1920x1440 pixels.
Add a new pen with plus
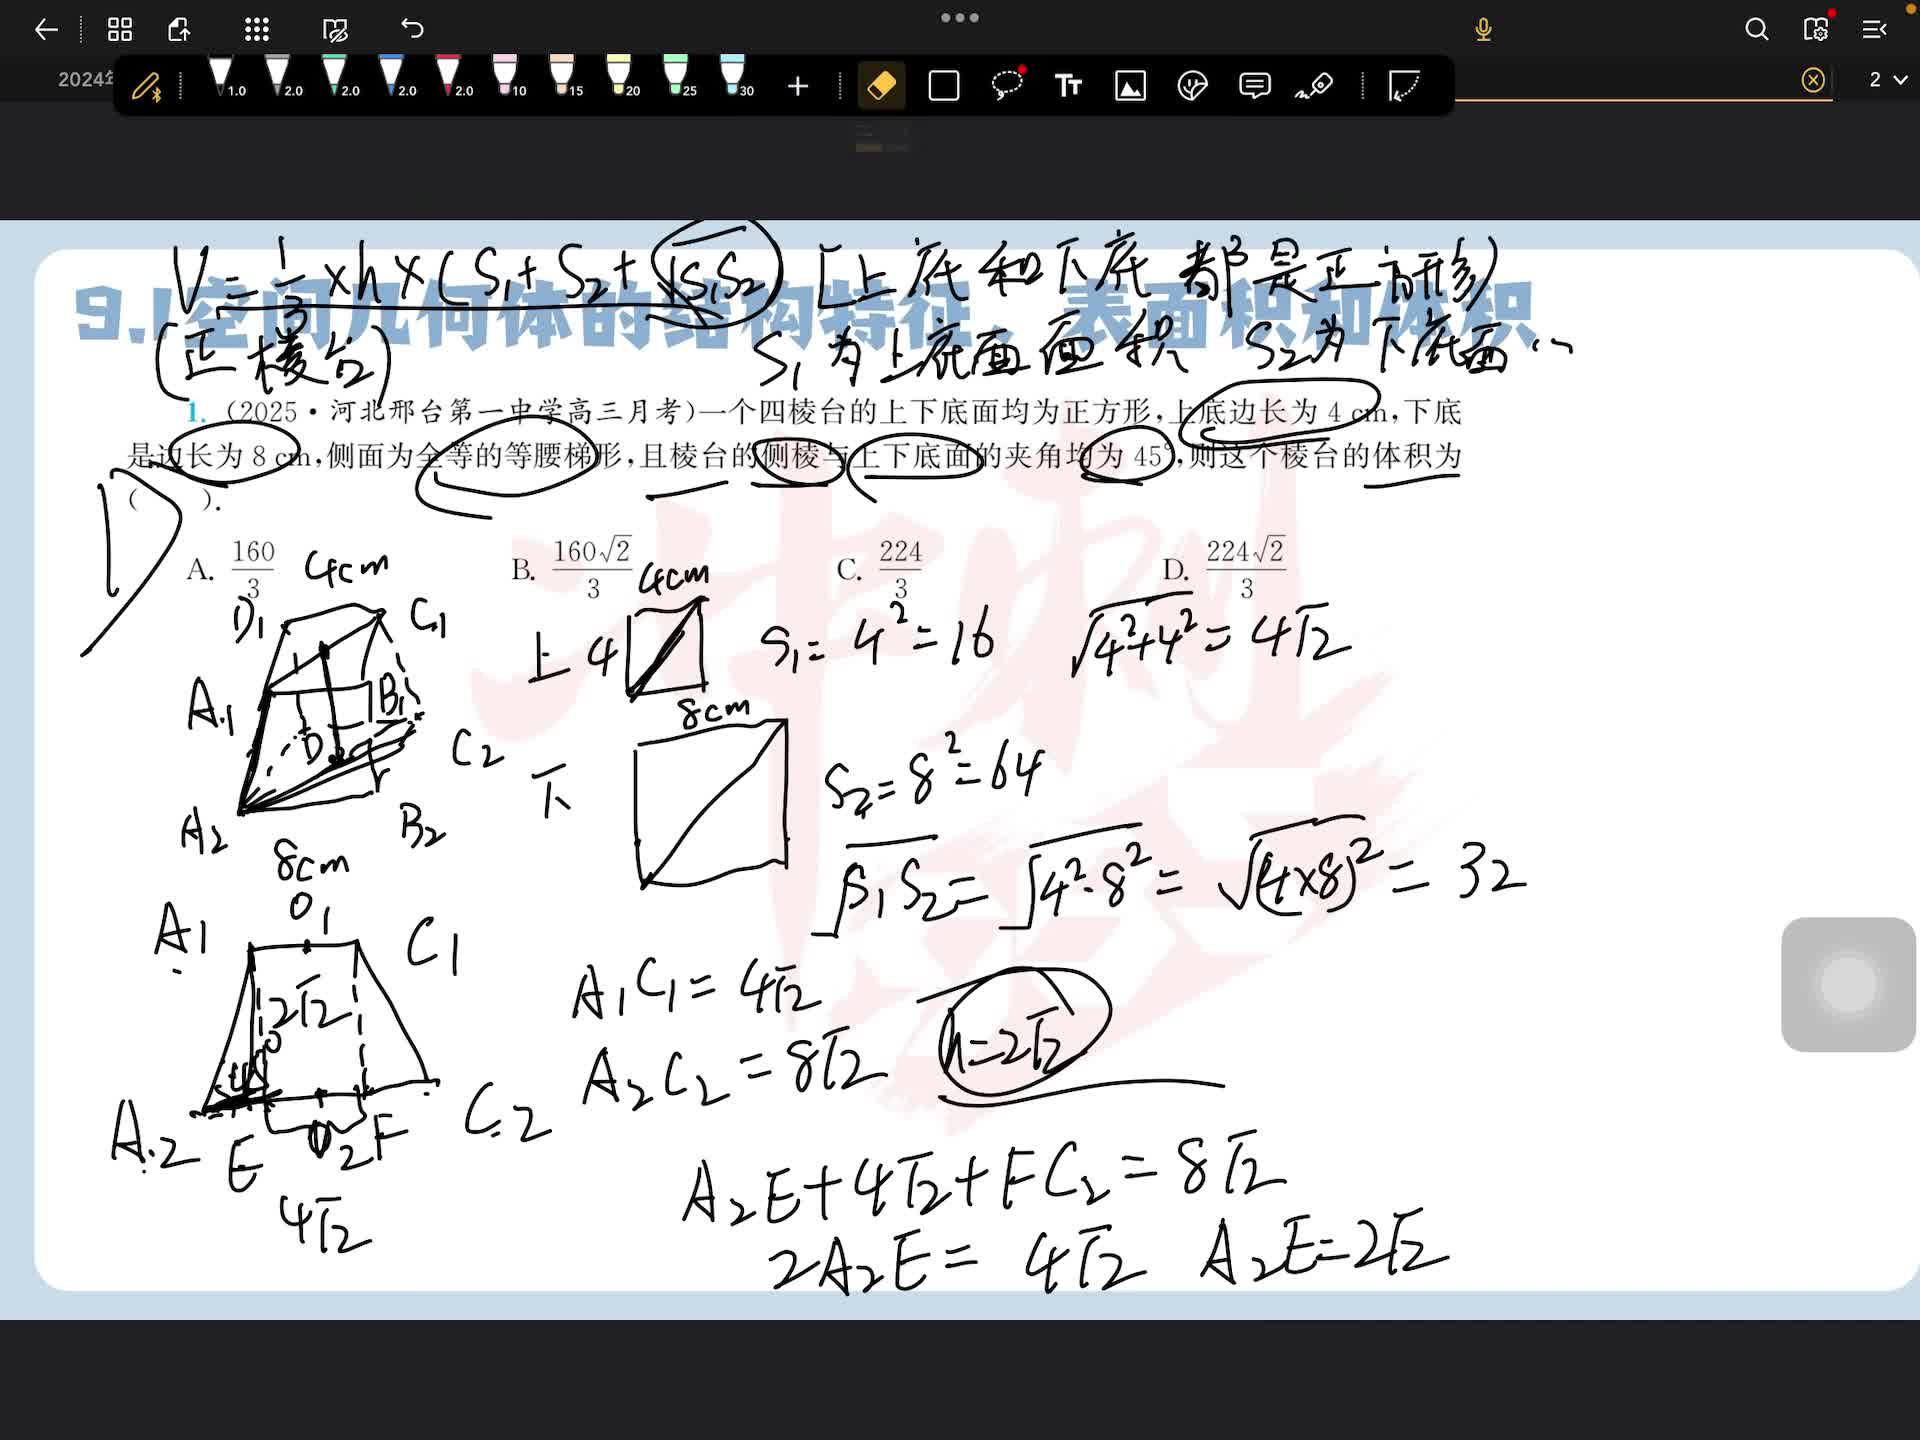(x=798, y=87)
